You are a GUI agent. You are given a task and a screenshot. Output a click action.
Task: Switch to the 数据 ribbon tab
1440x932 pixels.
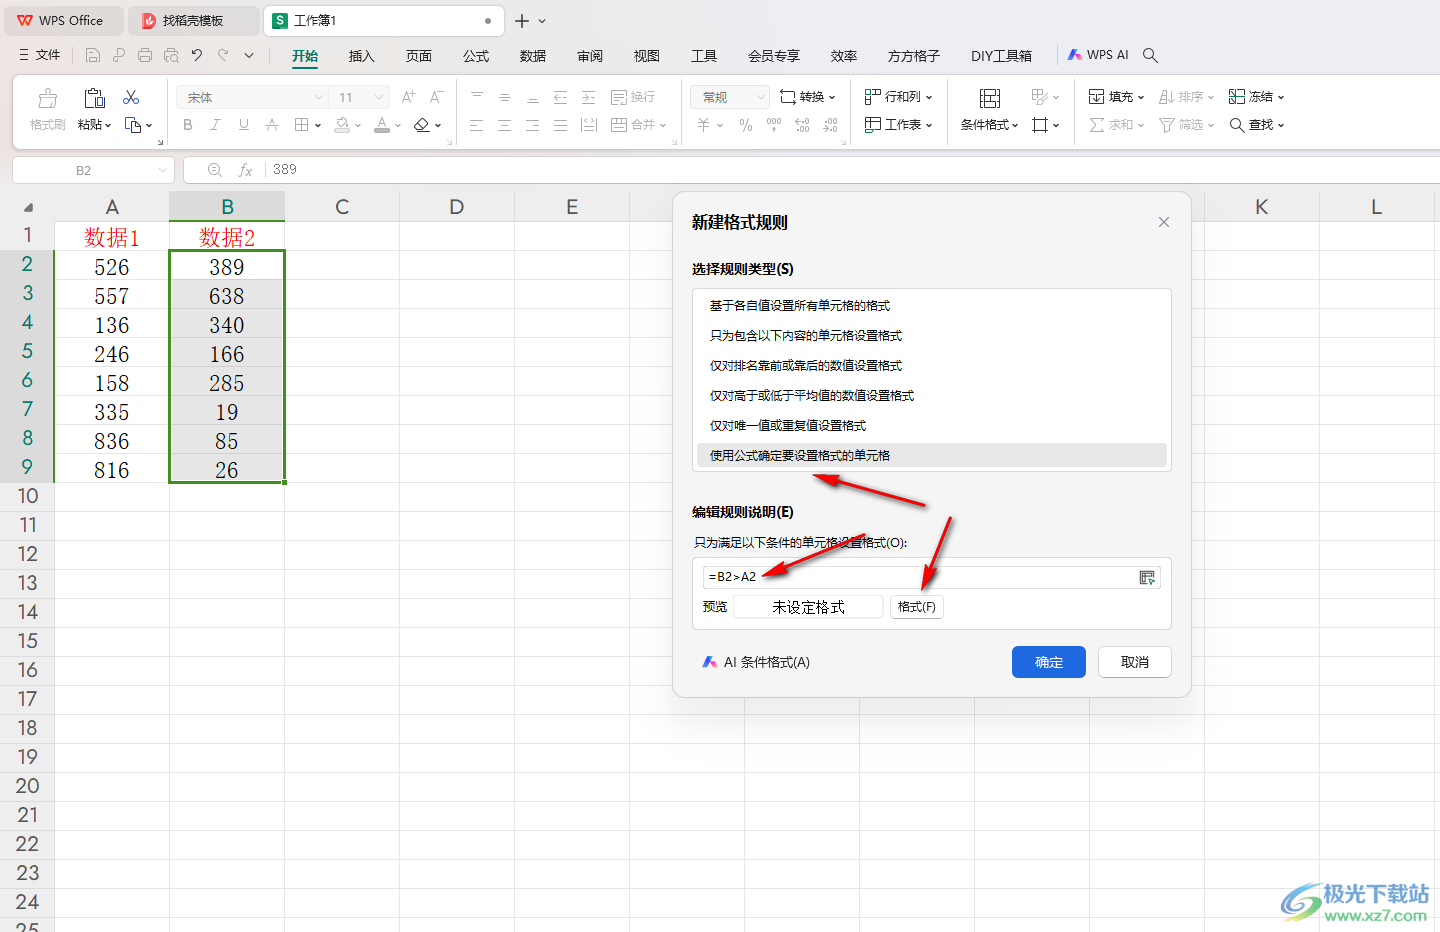(x=533, y=56)
